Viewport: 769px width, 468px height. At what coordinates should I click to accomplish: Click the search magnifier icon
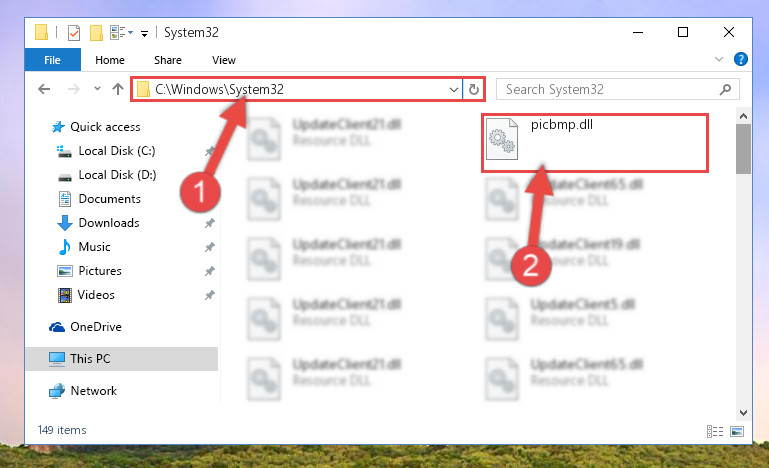click(x=725, y=89)
